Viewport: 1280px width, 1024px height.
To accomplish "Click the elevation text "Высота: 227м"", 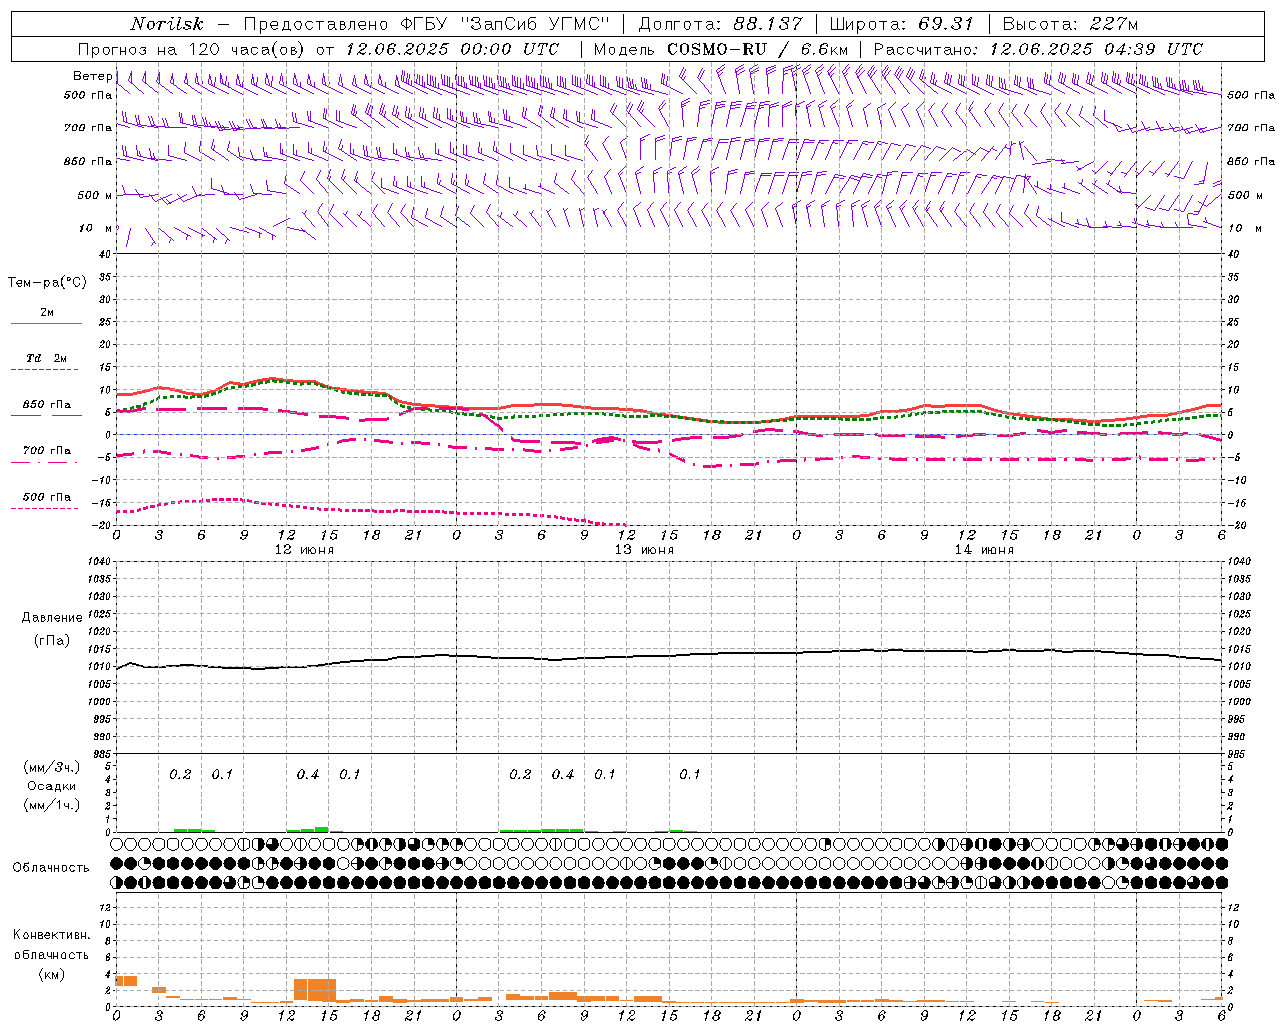I will [x=1070, y=24].
